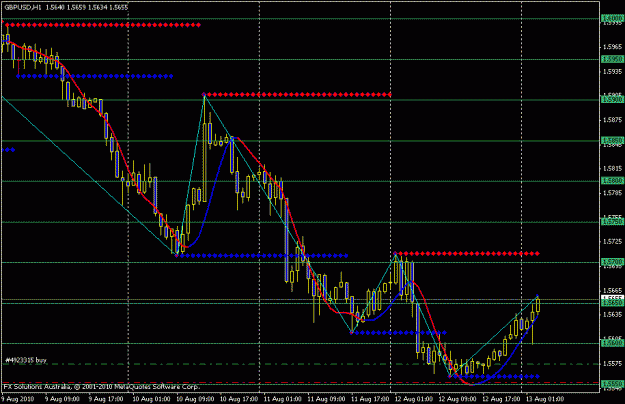Click the 1.5700 green level label

tap(612, 262)
